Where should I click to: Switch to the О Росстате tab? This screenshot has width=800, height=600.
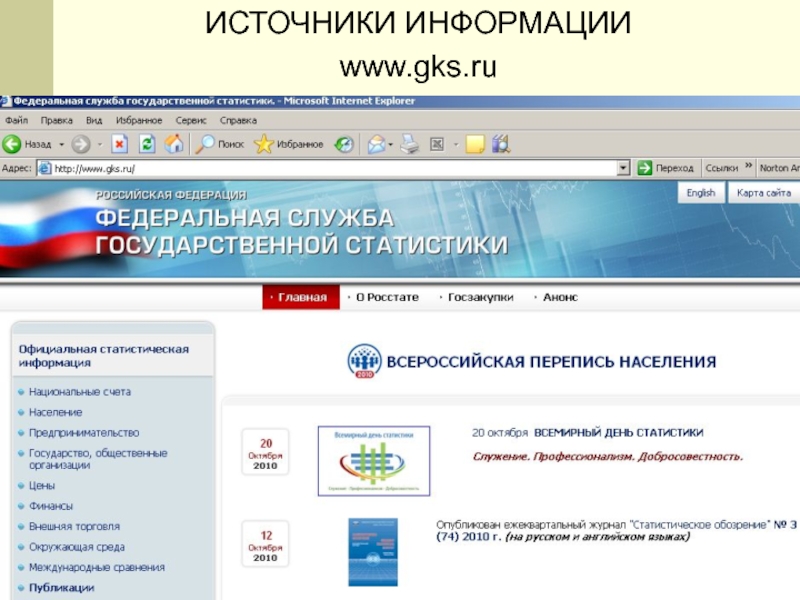coord(384,297)
